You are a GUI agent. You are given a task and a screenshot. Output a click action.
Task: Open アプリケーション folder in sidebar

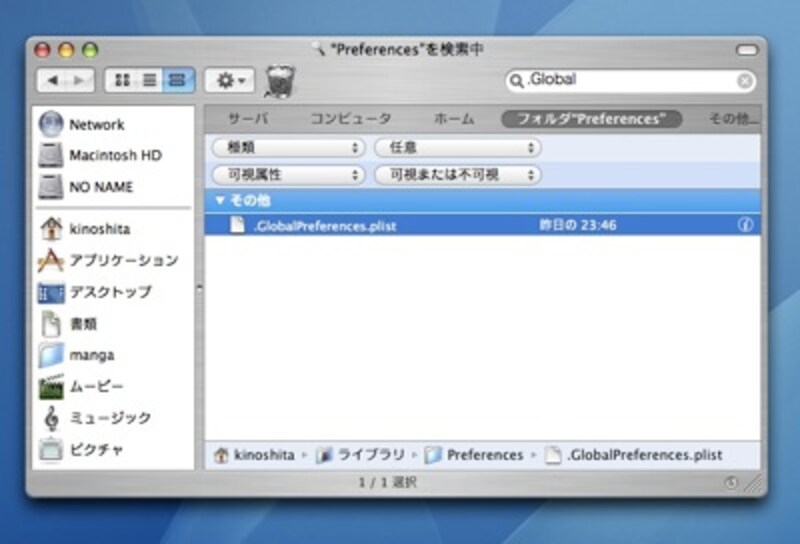[51, 261]
